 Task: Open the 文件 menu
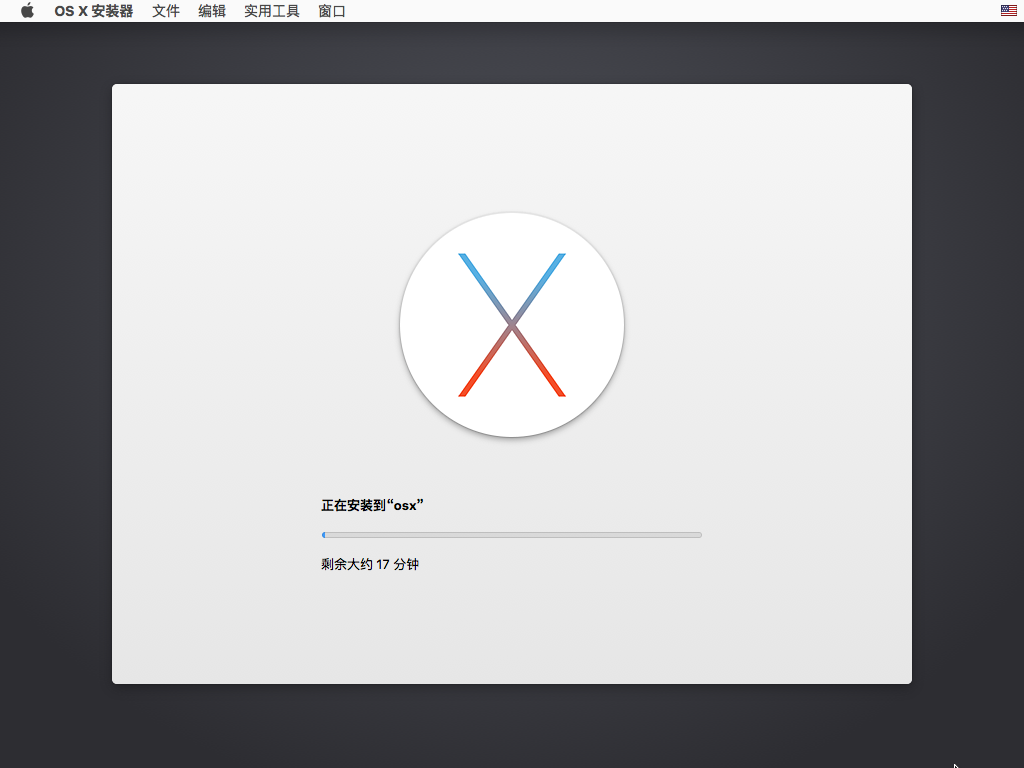click(x=166, y=11)
